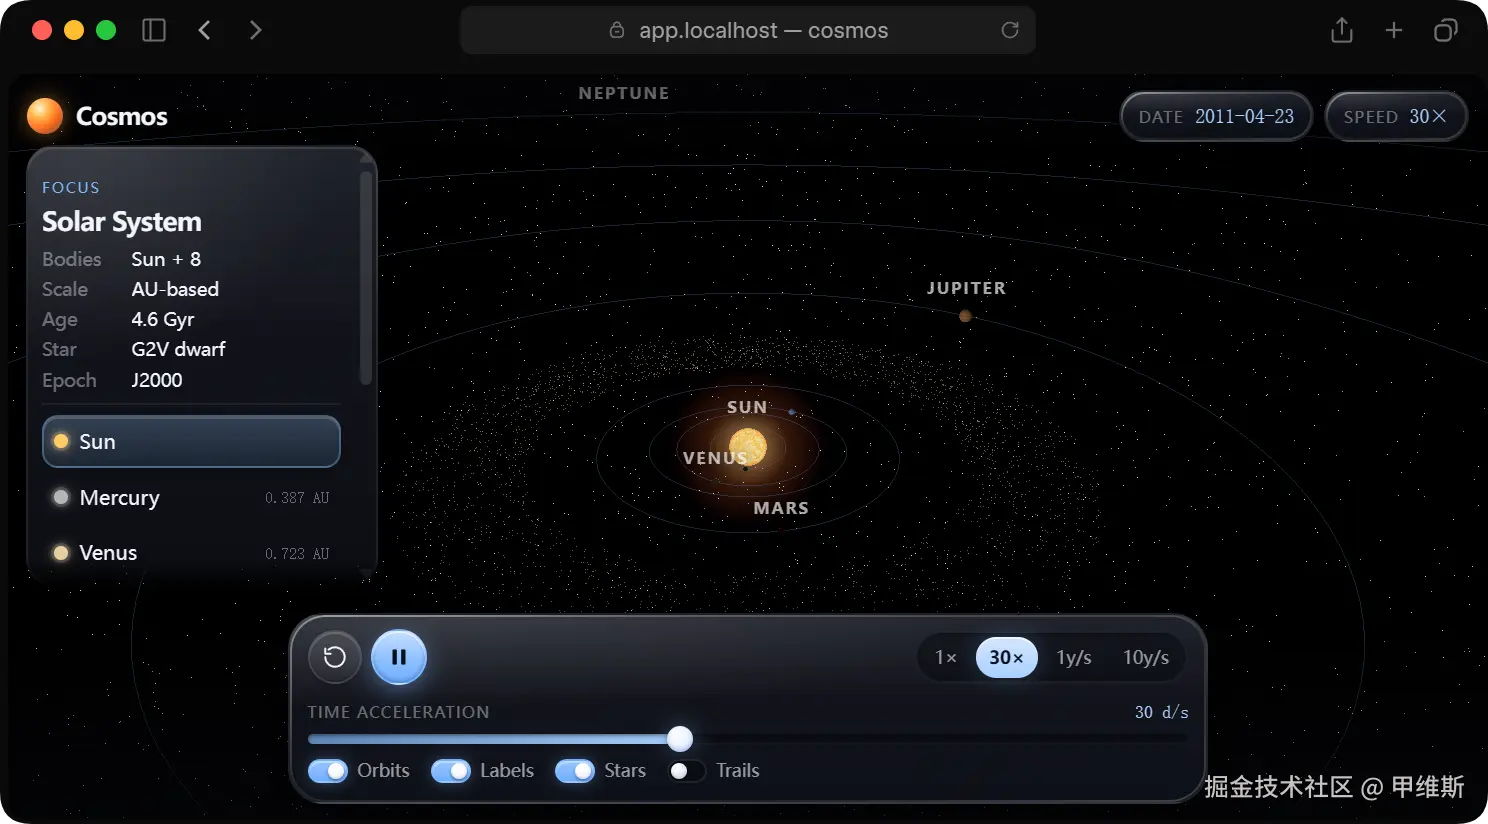Click the MARS label in the scene
The width and height of the screenshot is (1488, 824).
pyautogui.click(x=781, y=508)
